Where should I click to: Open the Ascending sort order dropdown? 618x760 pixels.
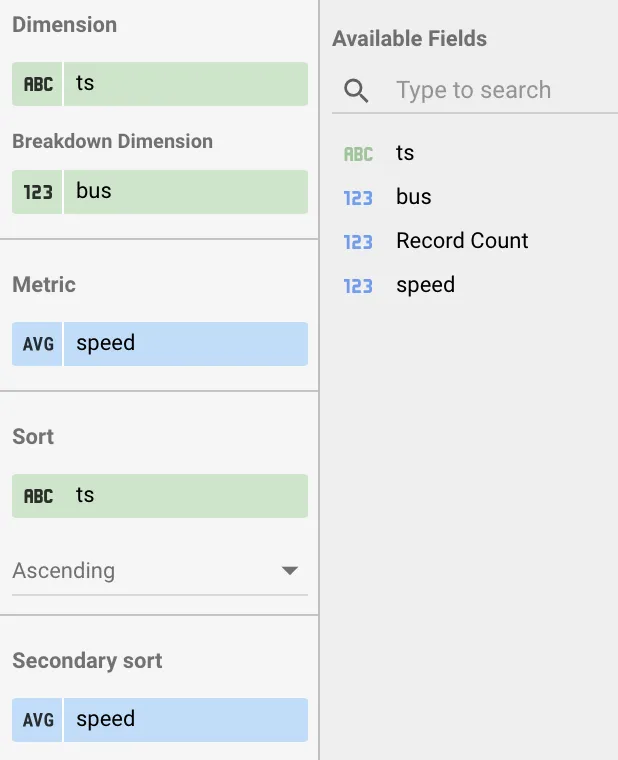(150, 571)
